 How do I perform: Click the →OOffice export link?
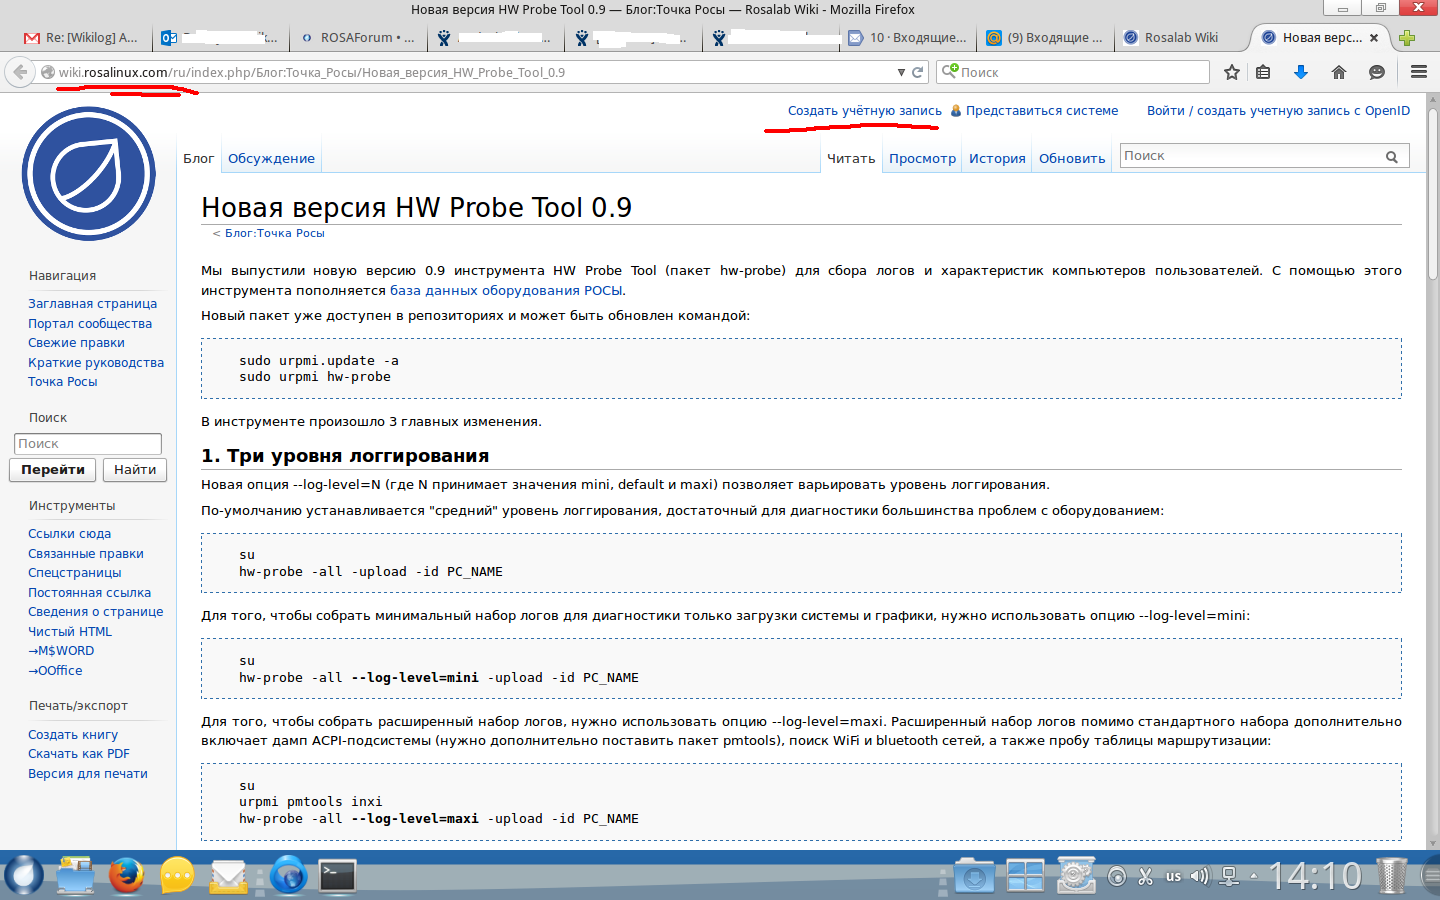(x=55, y=671)
